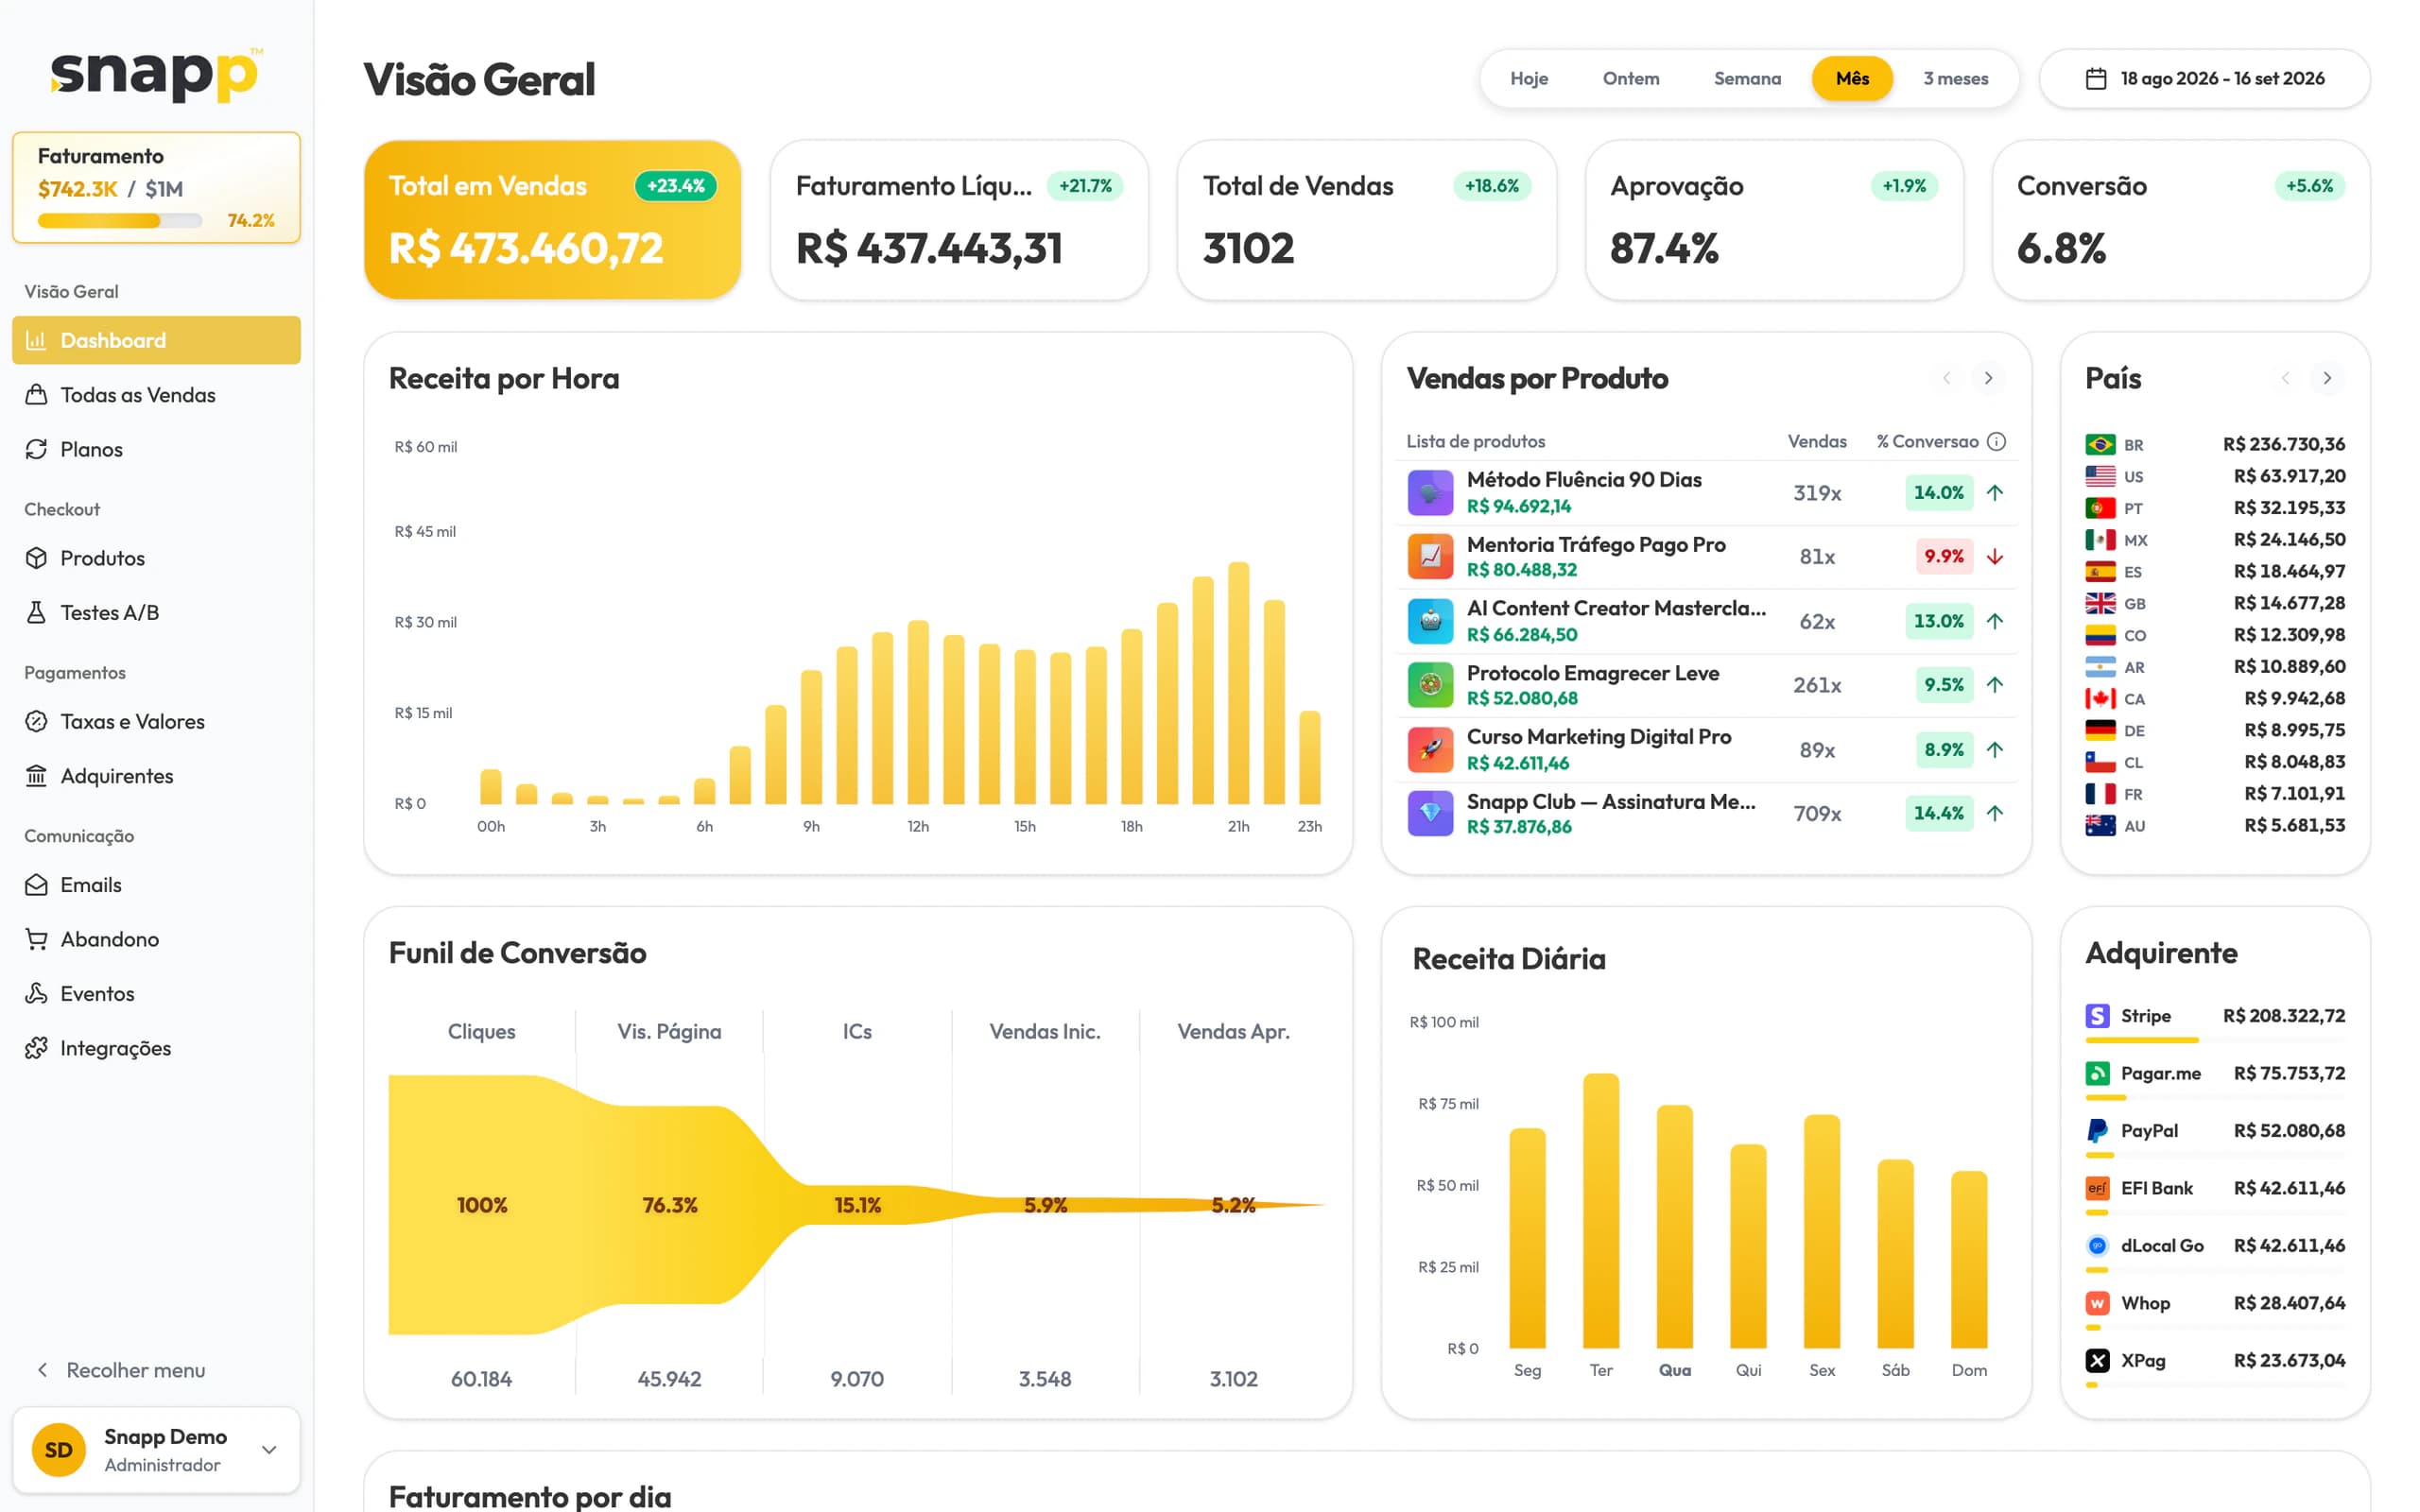Click the Conversão card
The image size is (2420, 1512).
tap(2181, 220)
